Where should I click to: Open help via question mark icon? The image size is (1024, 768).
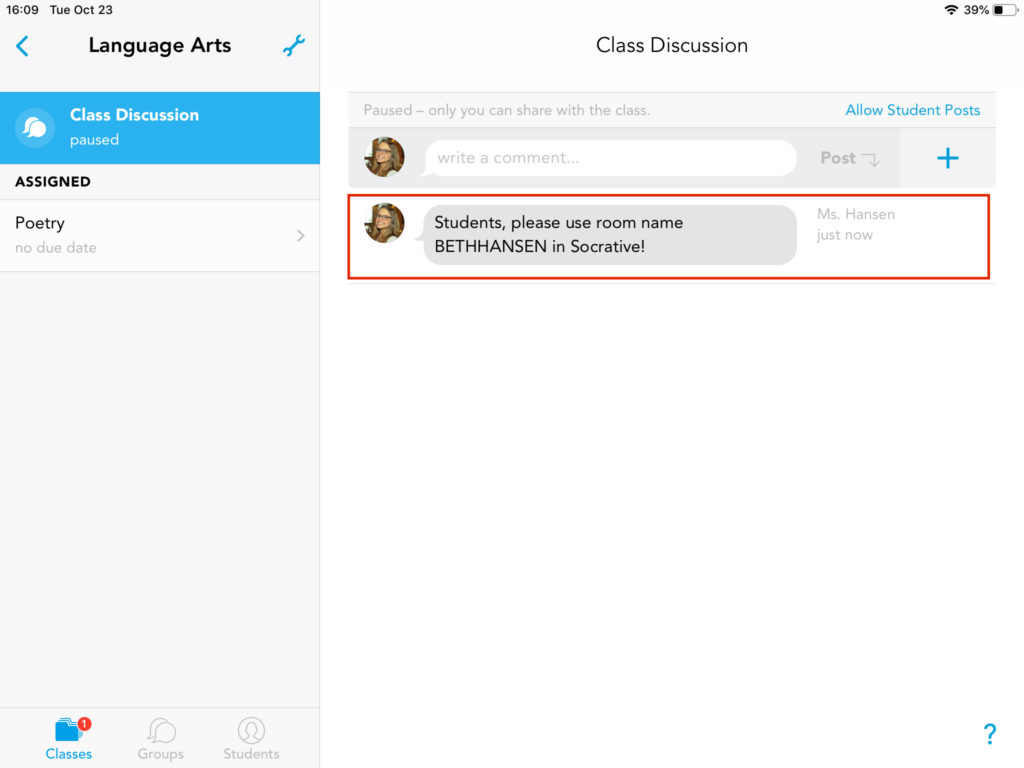(989, 734)
